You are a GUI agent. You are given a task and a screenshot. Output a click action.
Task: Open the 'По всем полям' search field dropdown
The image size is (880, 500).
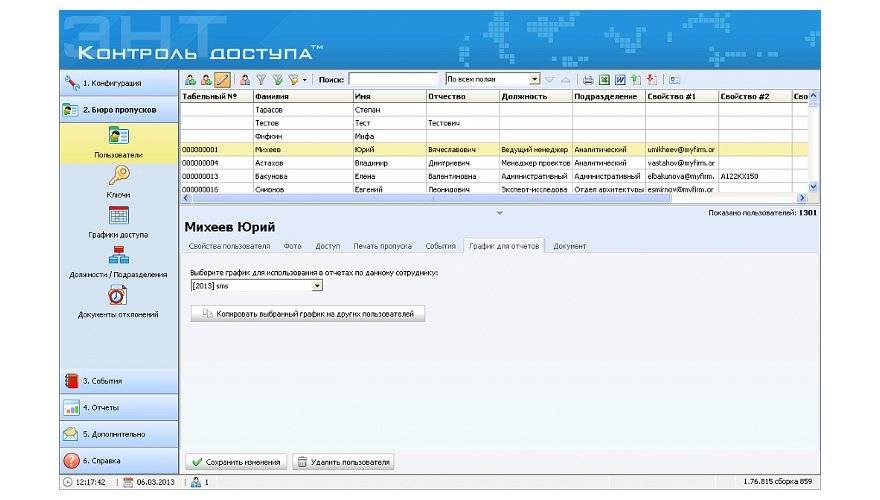[534, 79]
